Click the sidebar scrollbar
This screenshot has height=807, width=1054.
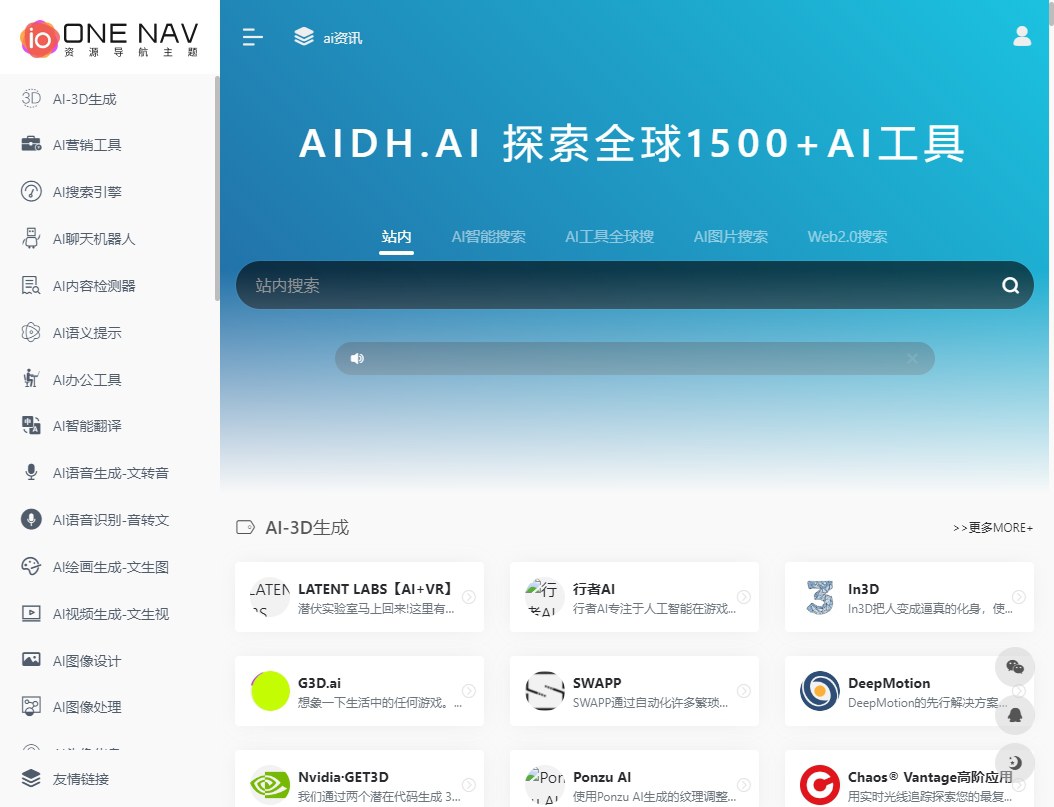(x=216, y=188)
